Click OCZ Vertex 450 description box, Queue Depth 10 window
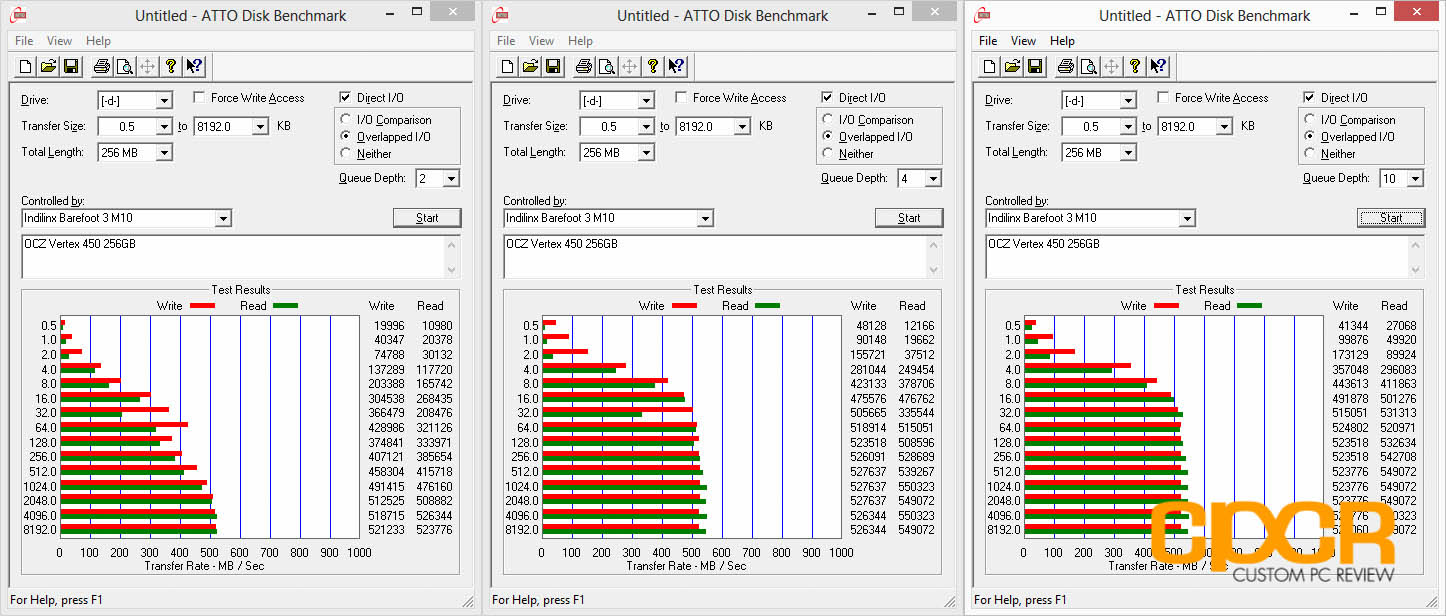The width and height of the screenshot is (1446, 616). pyautogui.click(x=1205, y=257)
